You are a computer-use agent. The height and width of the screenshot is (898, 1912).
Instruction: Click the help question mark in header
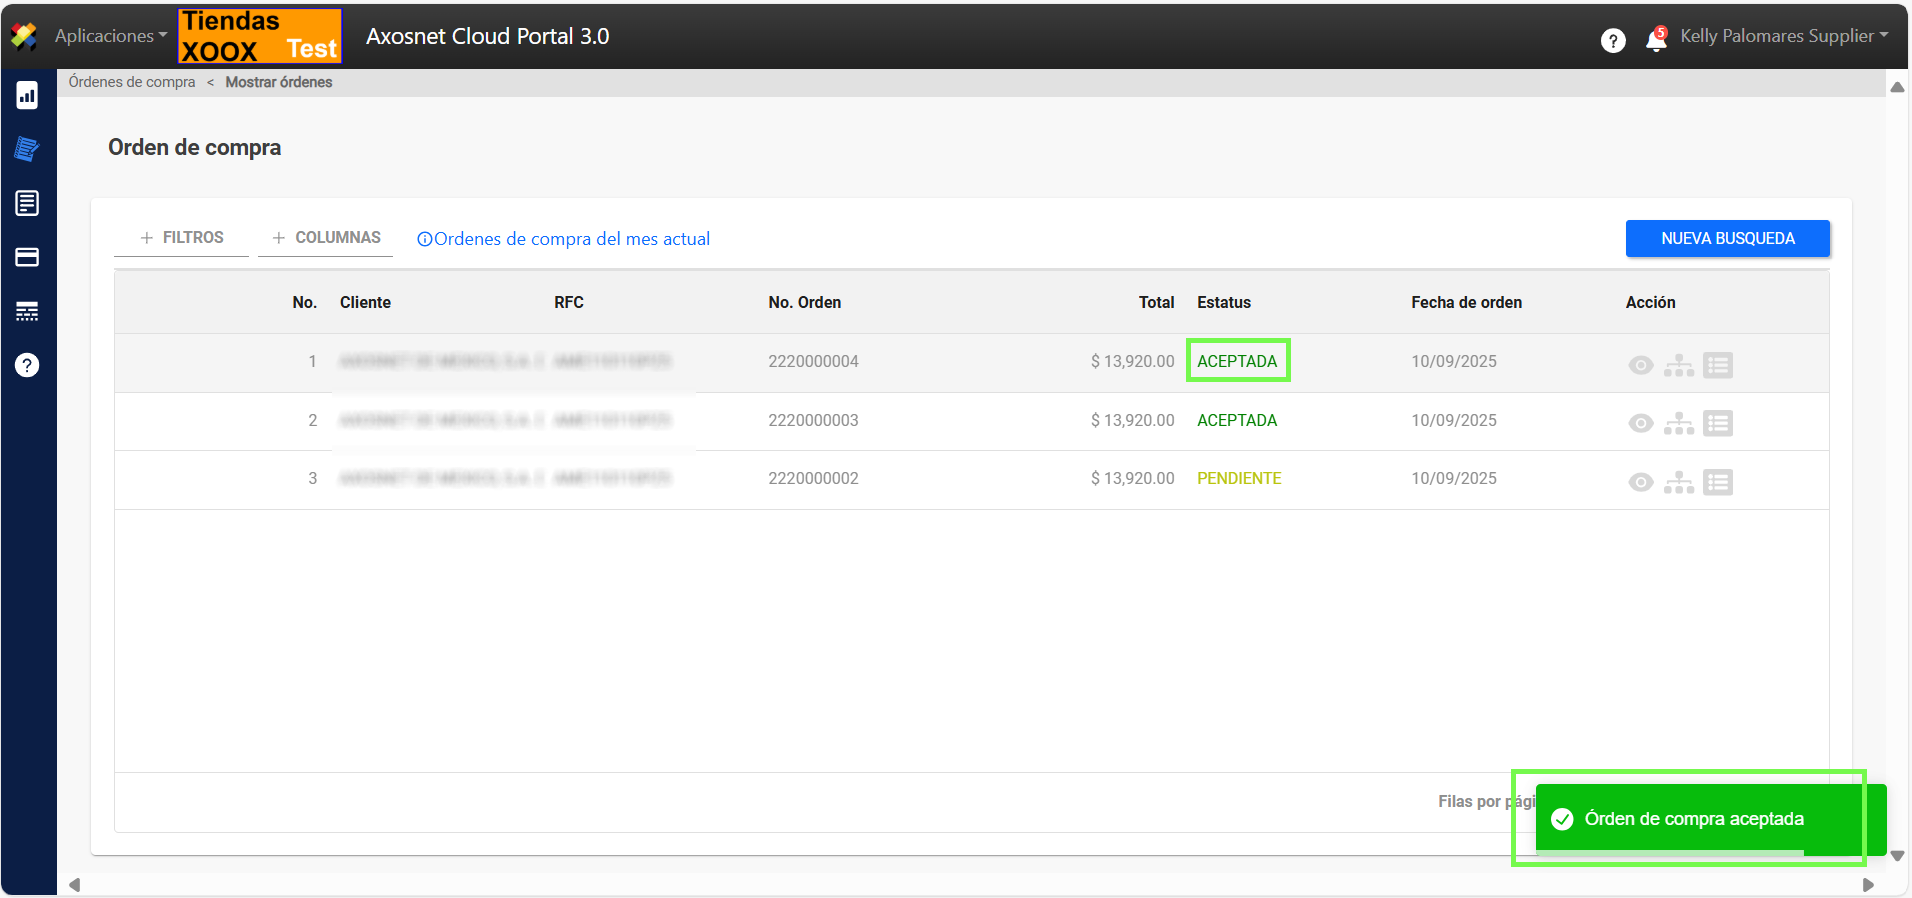click(x=1612, y=40)
